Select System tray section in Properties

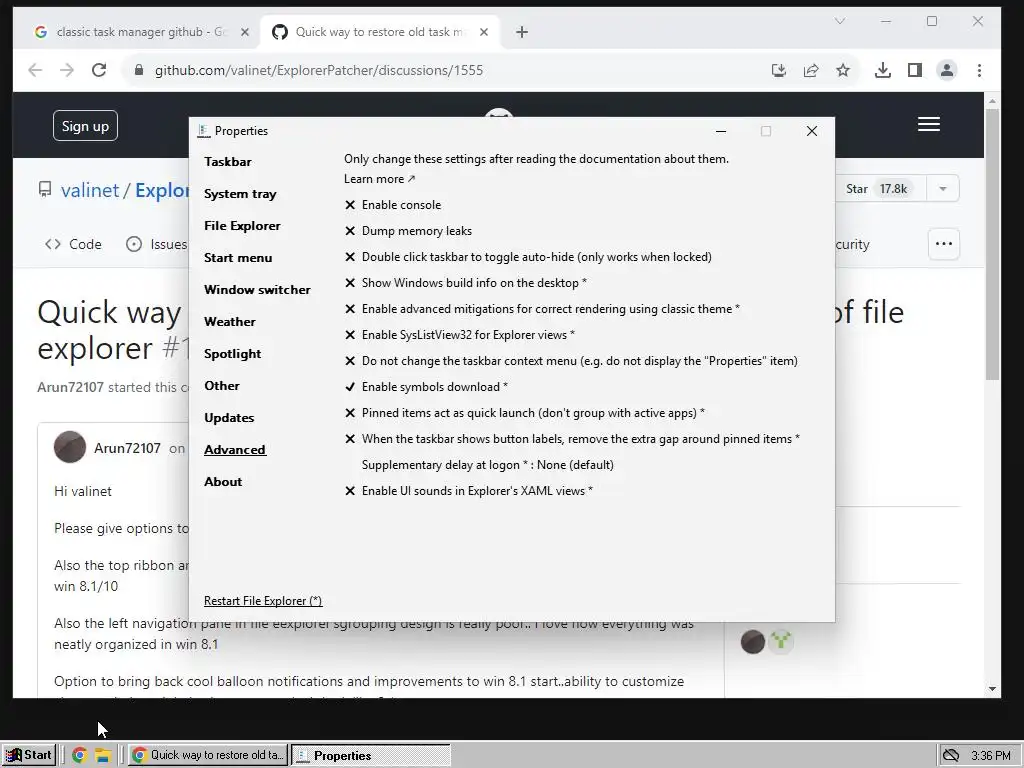(x=240, y=194)
